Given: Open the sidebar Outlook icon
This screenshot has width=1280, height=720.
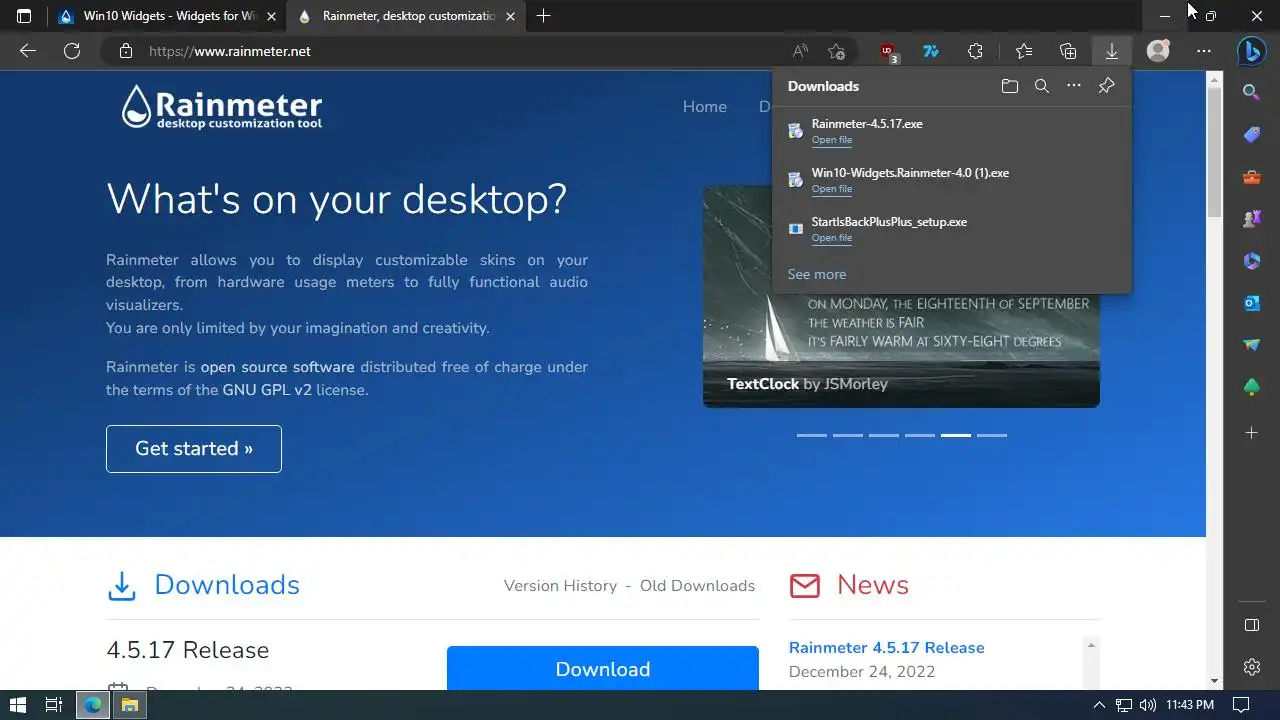Looking at the screenshot, I should [x=1251, y=303].
